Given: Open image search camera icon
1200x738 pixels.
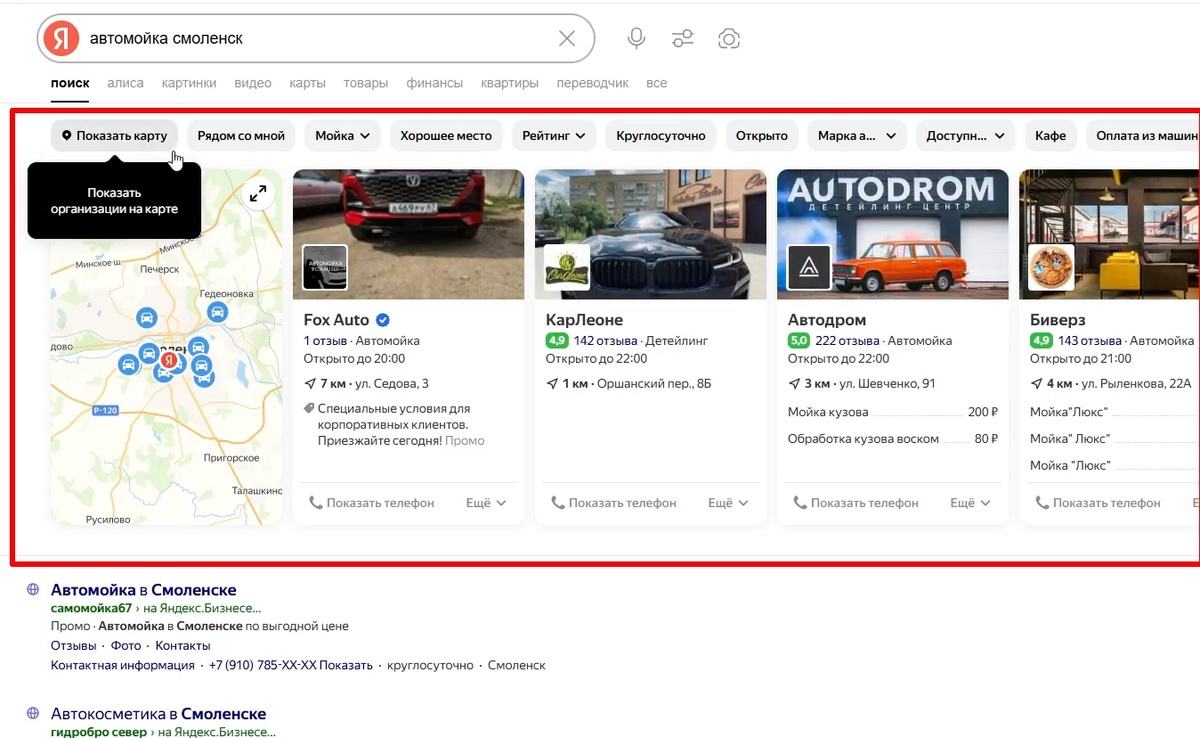Looking at the screenshot, I should (x=729, y=39).
